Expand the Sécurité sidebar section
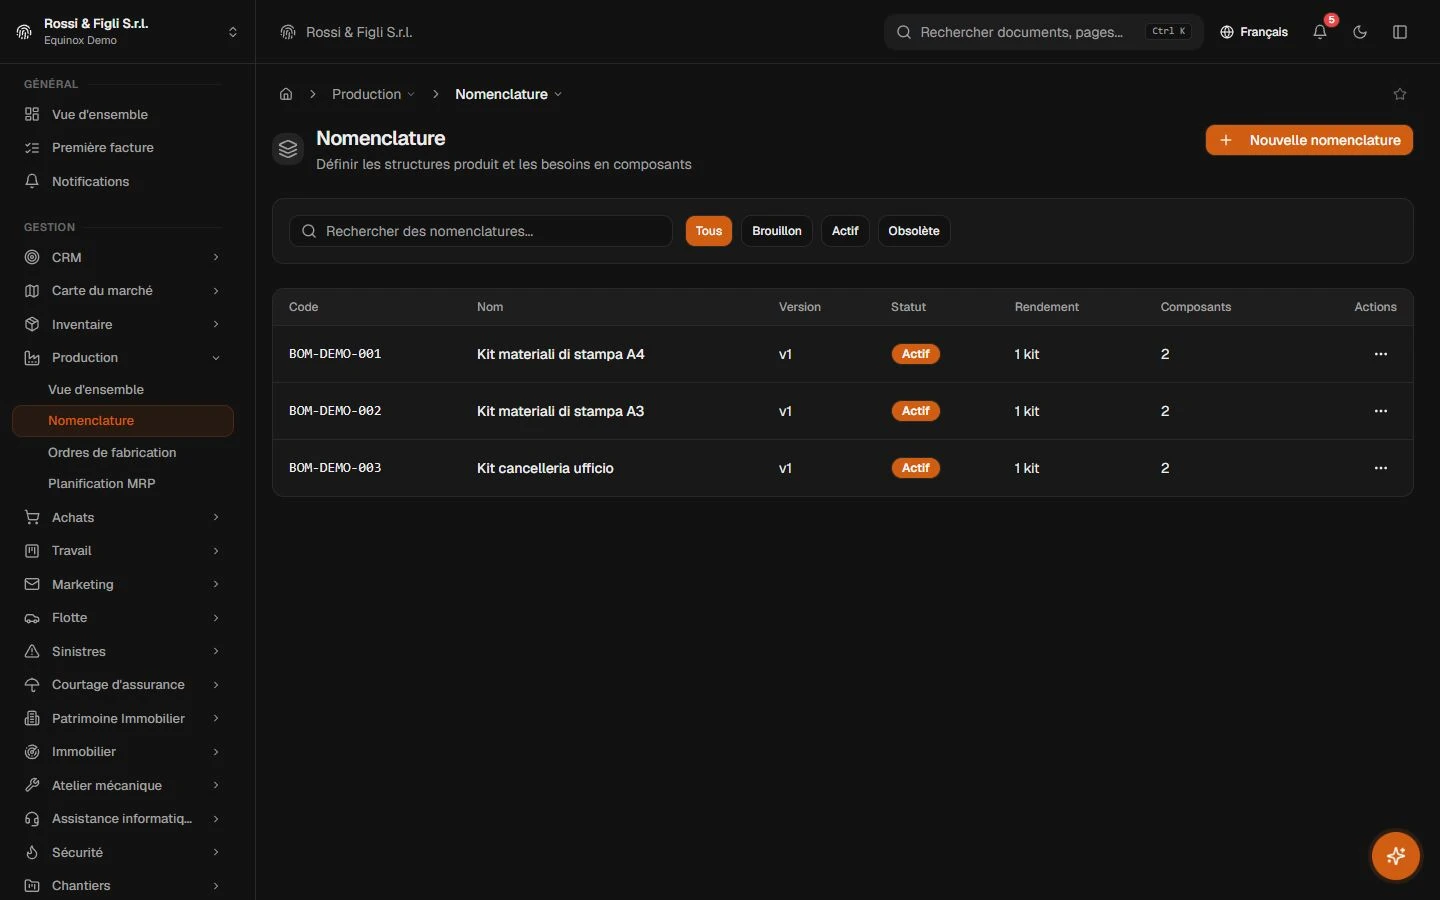 pos(122,852)
